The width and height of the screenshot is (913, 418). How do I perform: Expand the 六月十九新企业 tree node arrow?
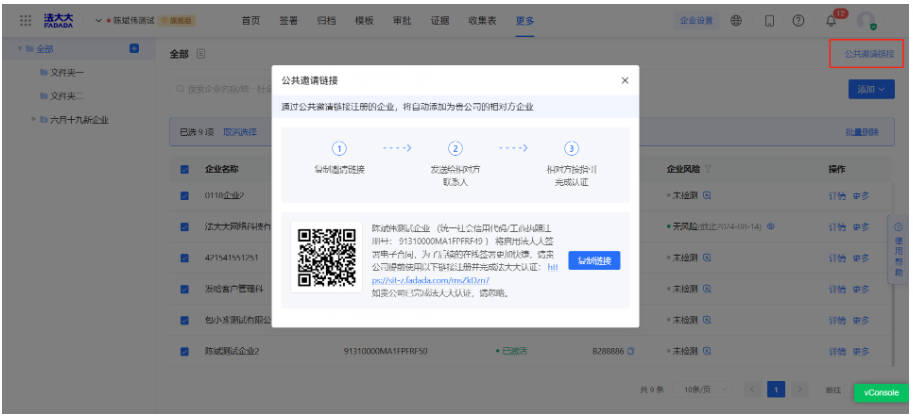click(x=34, y=119)
